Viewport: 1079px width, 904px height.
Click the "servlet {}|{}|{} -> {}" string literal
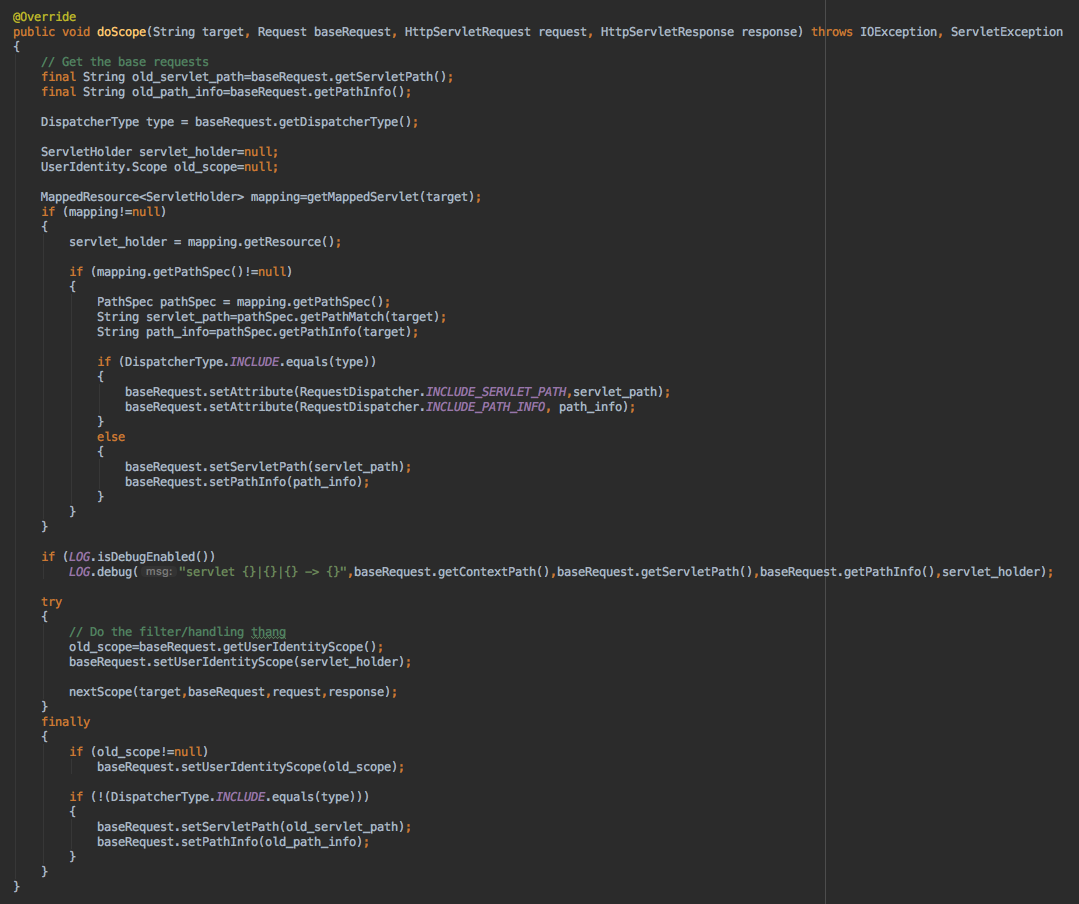click(x=262, y=572)
